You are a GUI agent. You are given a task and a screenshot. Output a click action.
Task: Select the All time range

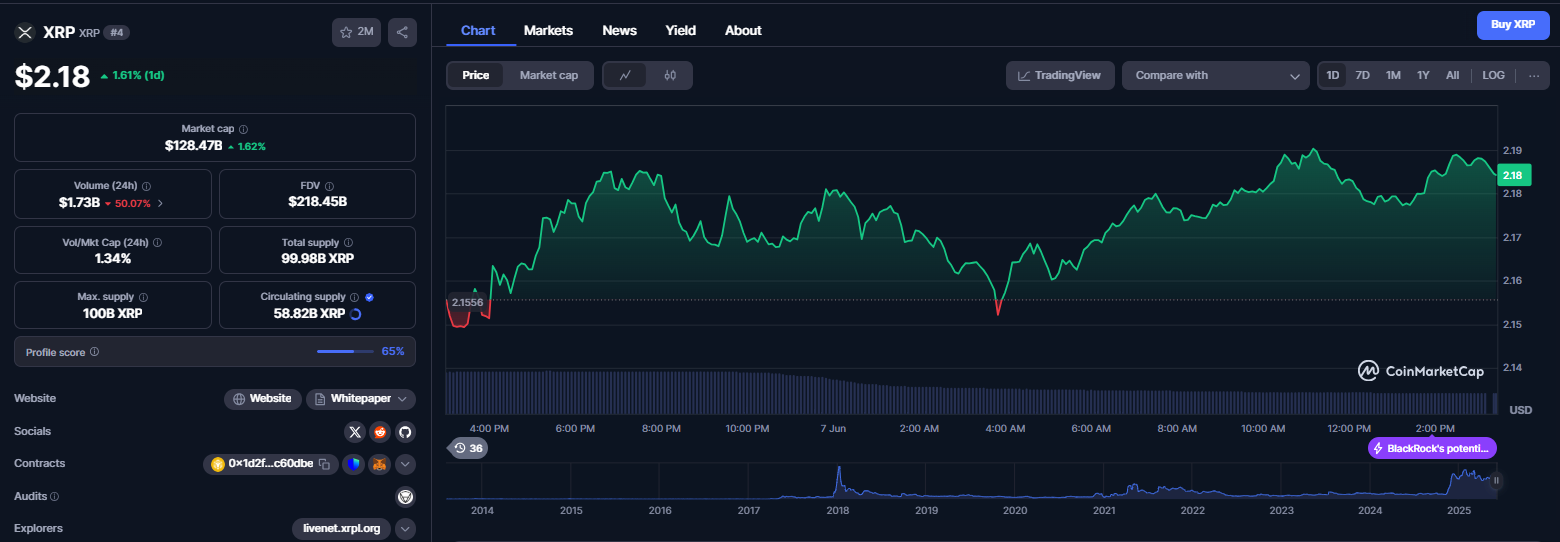click(1452, 75)
